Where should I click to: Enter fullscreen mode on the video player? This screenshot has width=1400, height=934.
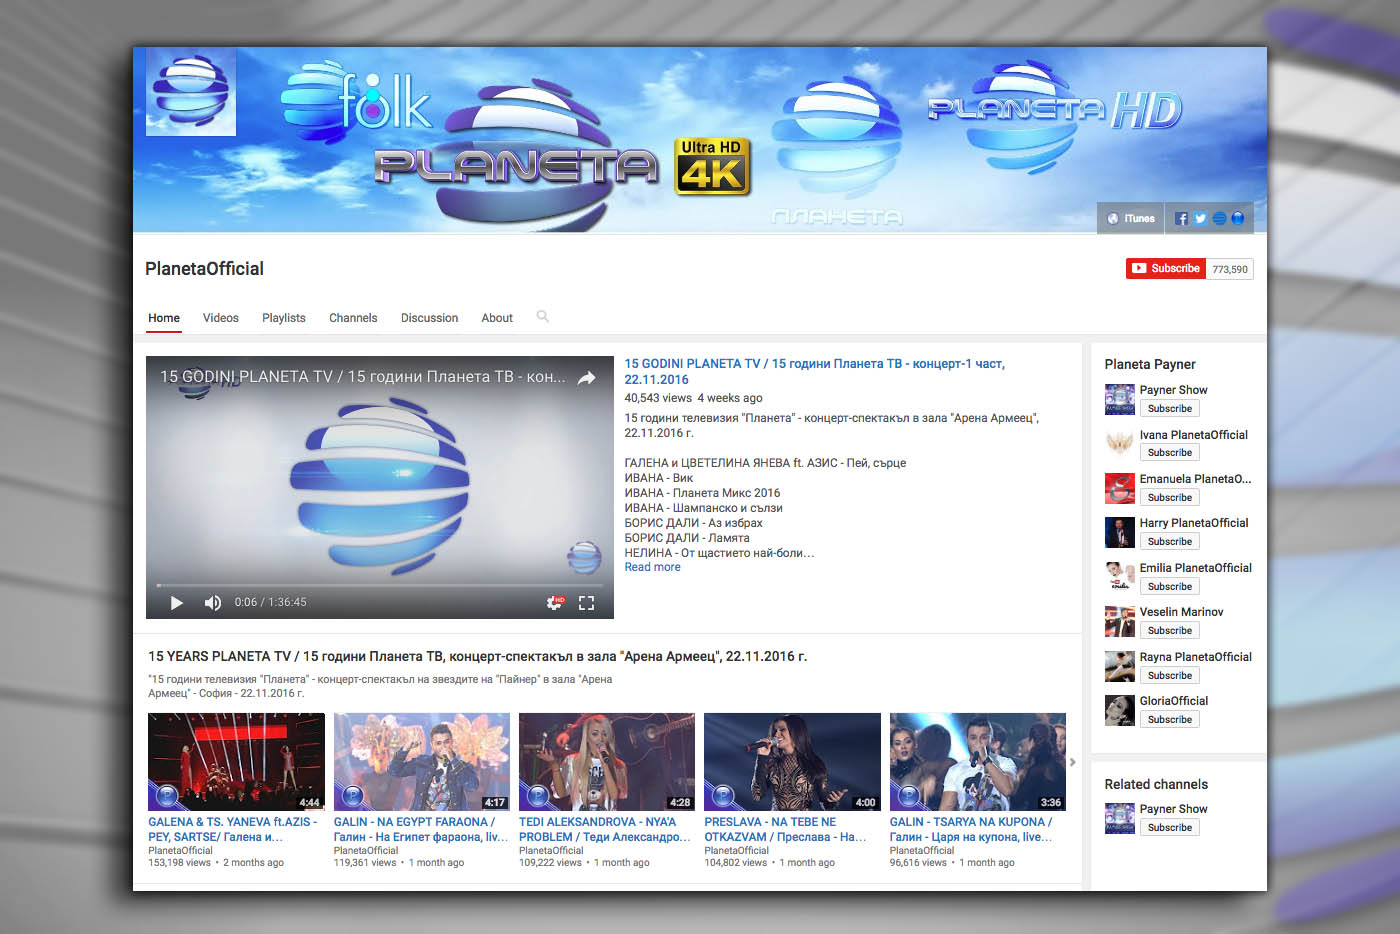click(587, 603)
